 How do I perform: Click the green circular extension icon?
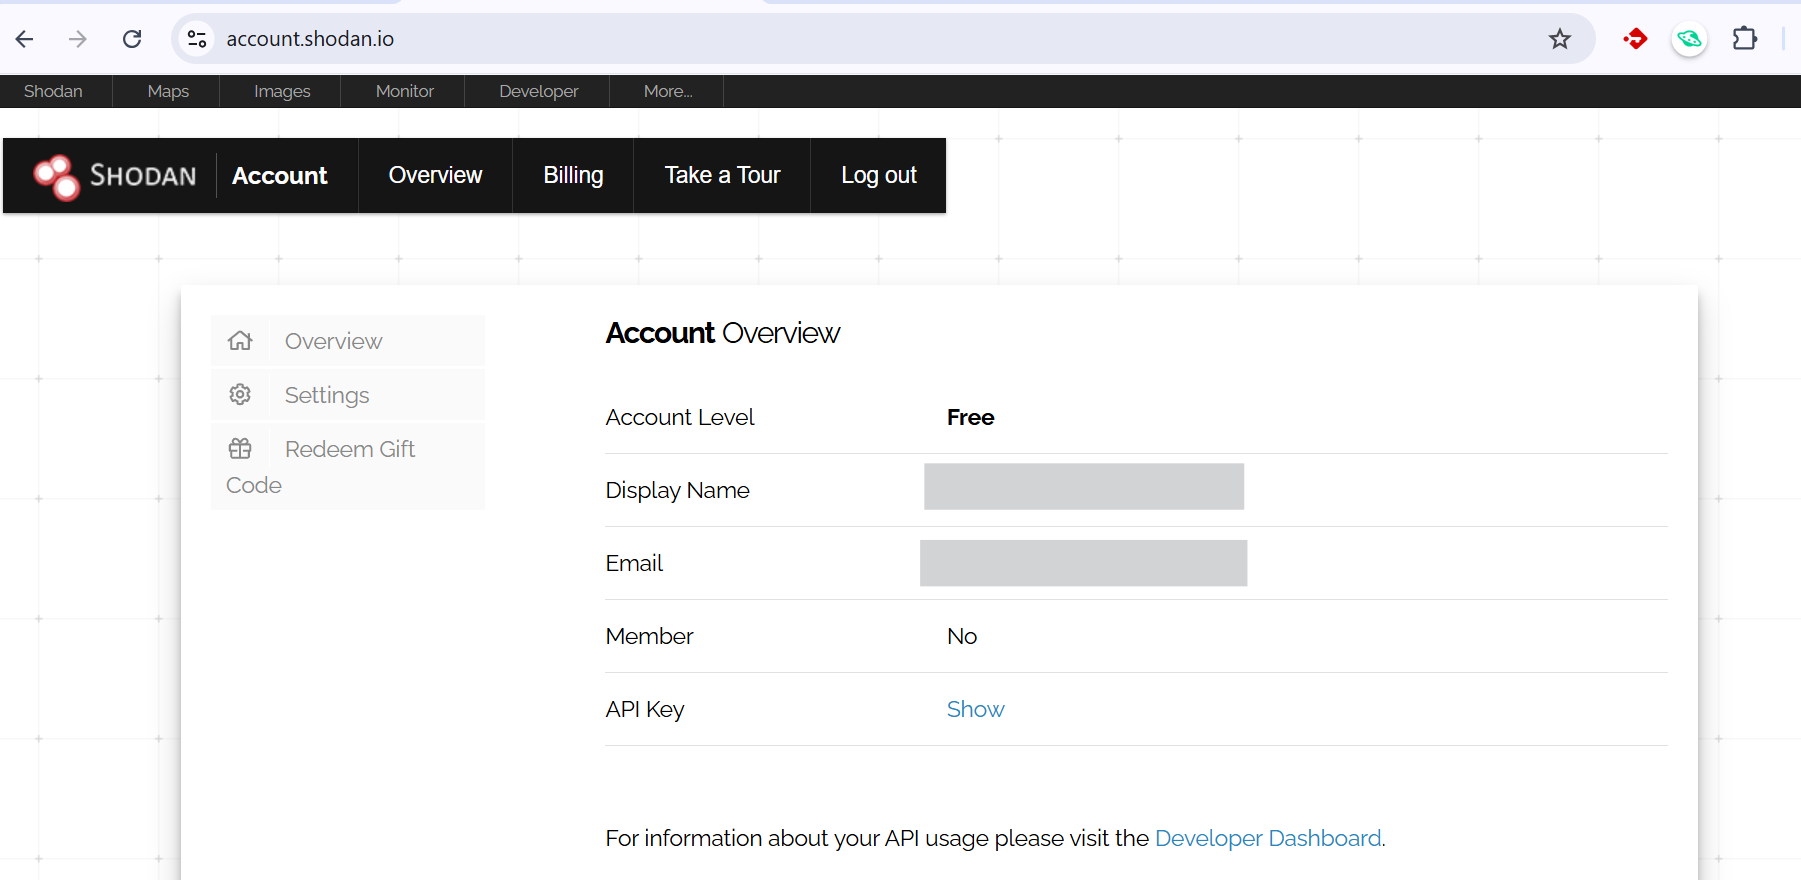[x=1689, y=39]
